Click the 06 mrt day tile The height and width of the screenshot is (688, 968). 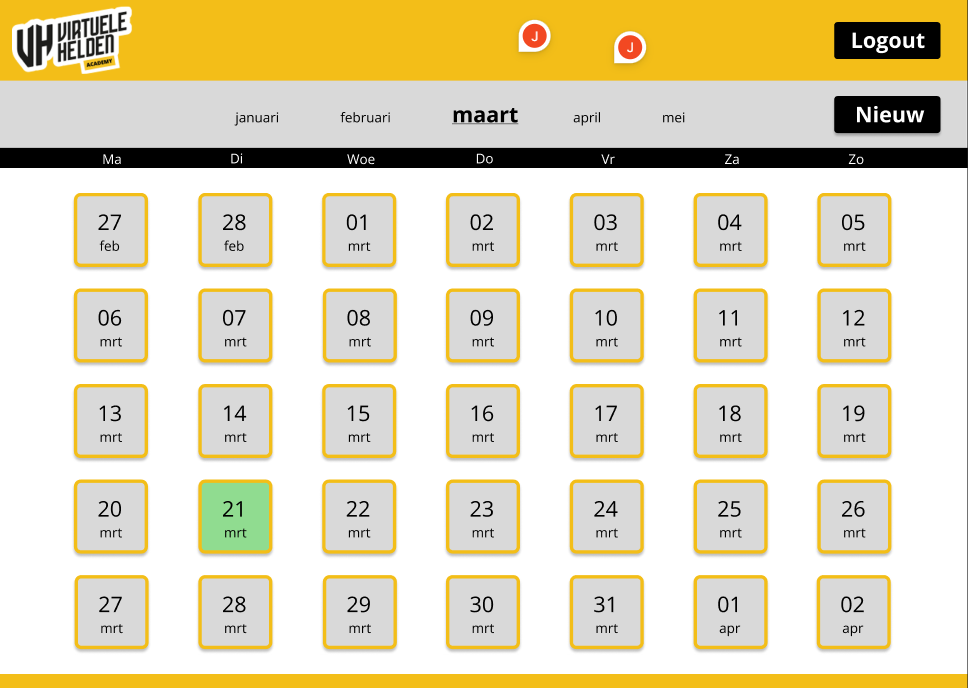click(111, 326)
